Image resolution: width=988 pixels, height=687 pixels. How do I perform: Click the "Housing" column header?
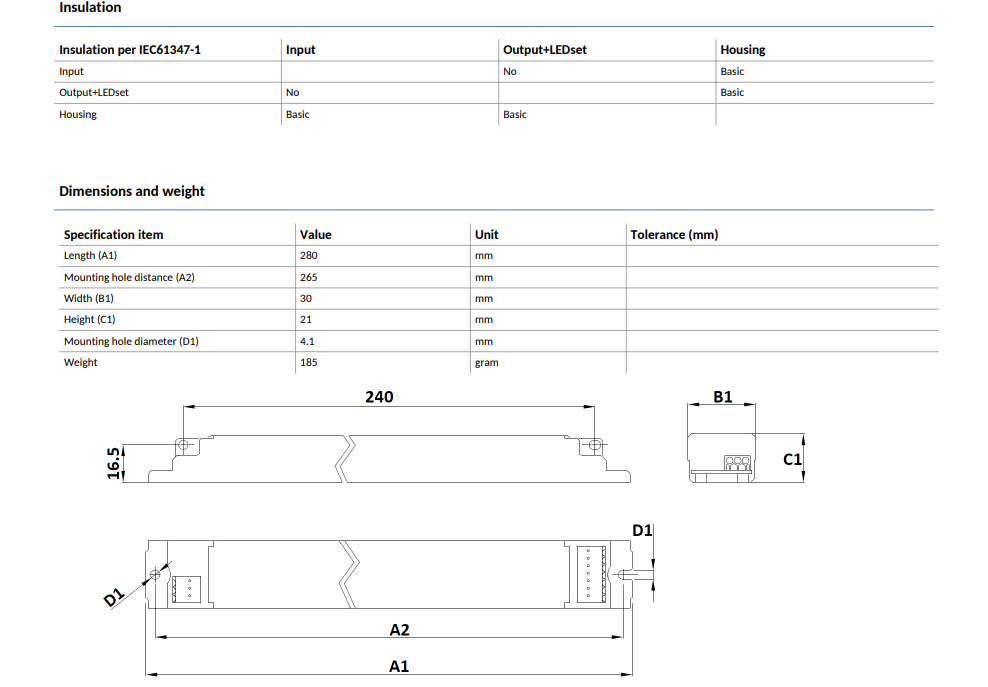[x=743, y=50]
